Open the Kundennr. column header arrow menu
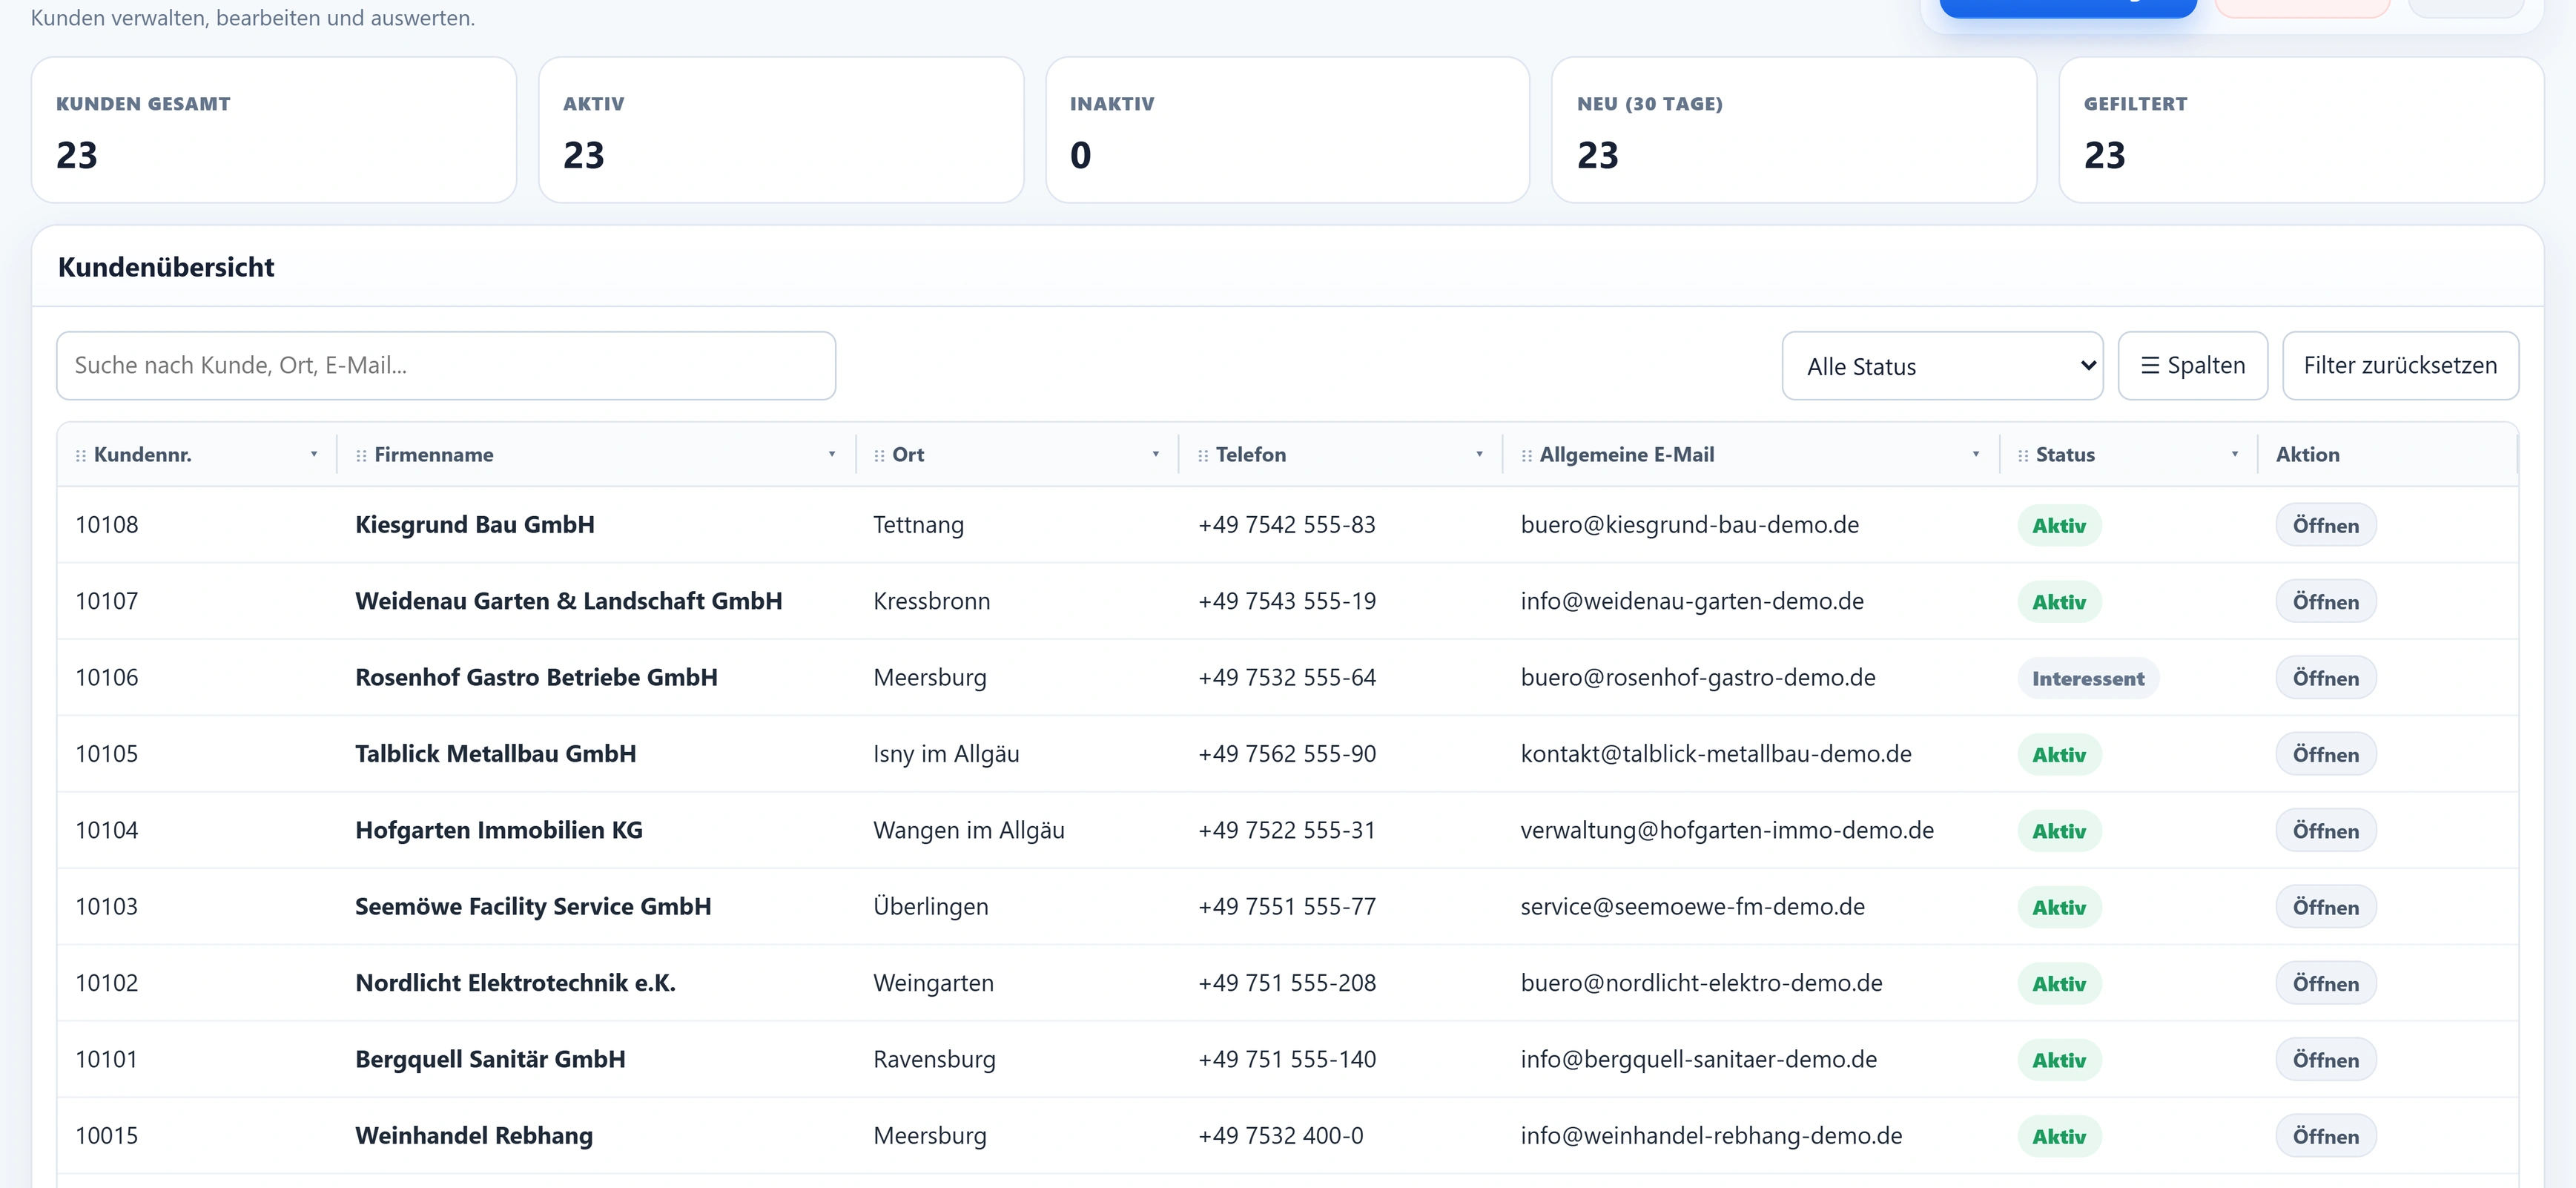2576x1188 pixels. click(314, 455)
